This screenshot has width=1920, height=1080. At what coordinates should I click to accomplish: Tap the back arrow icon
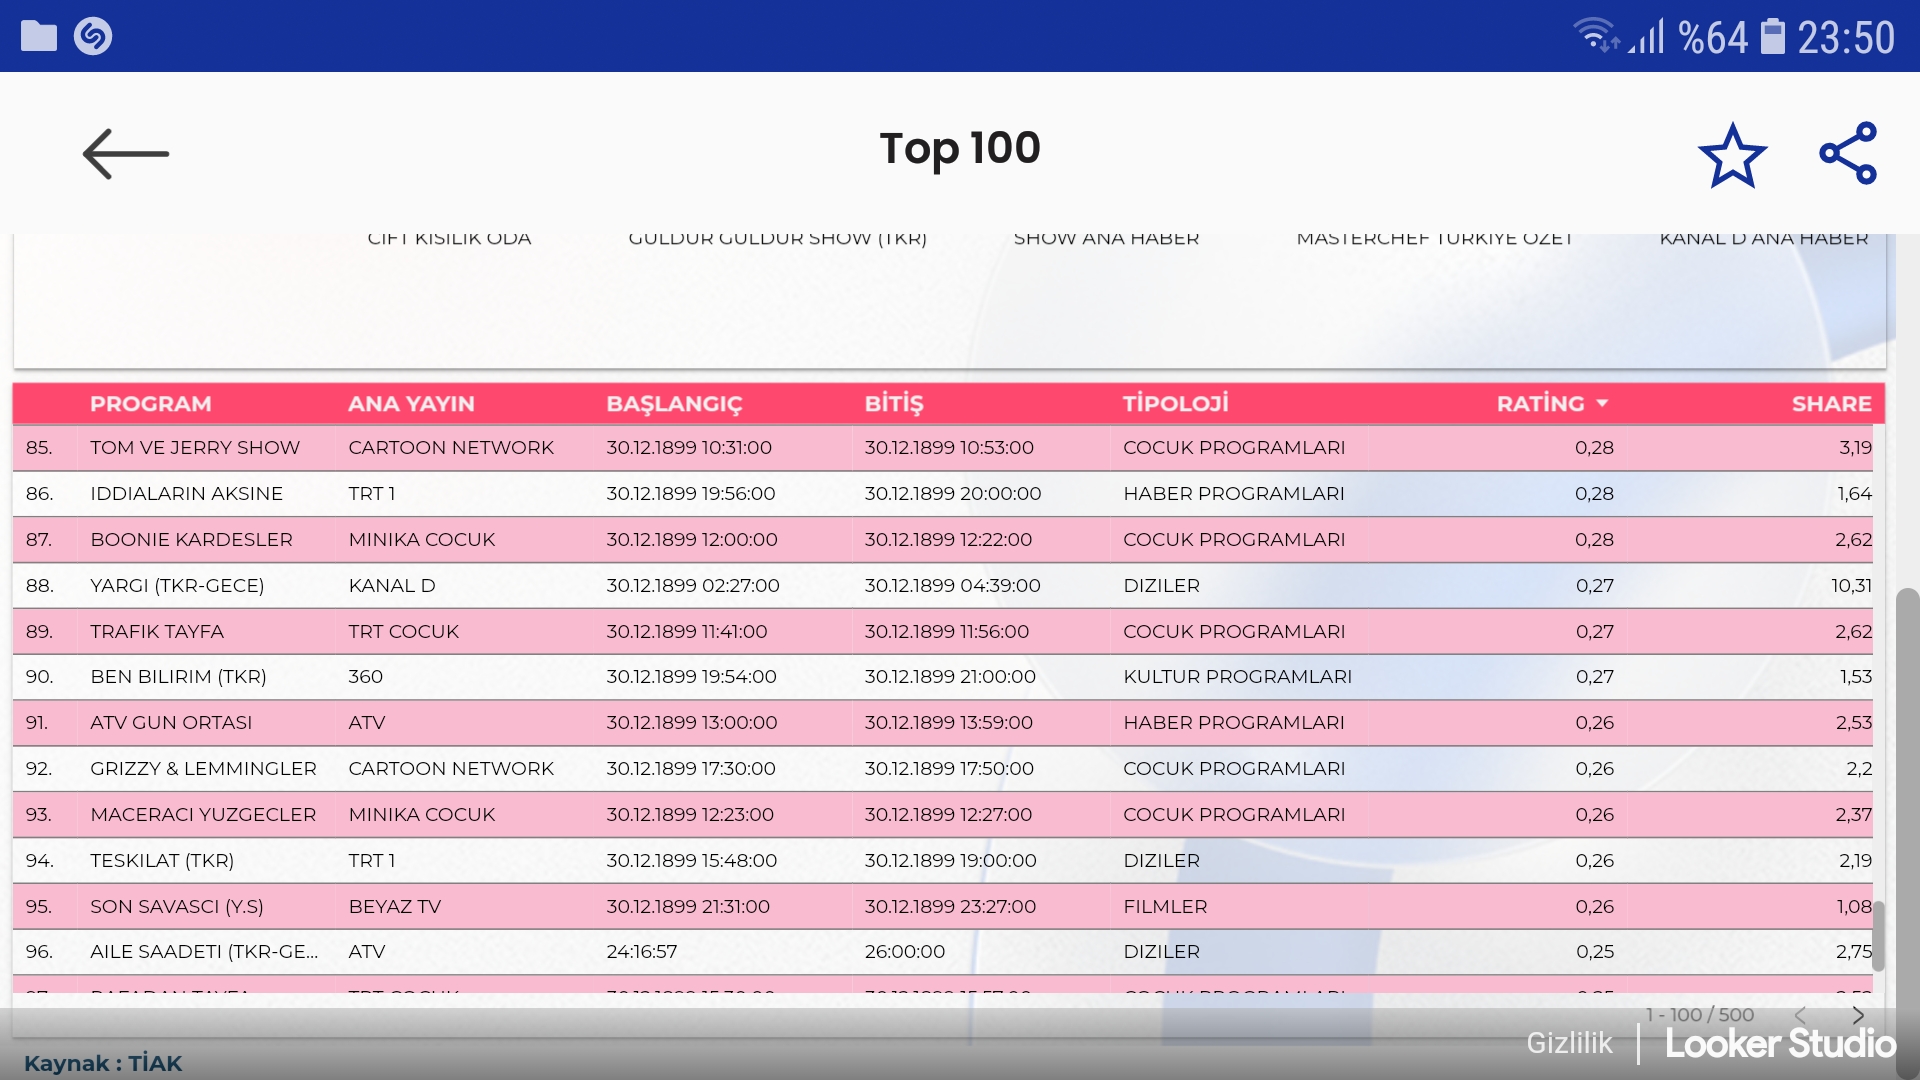pyautogui.click(x=126, y=154)
